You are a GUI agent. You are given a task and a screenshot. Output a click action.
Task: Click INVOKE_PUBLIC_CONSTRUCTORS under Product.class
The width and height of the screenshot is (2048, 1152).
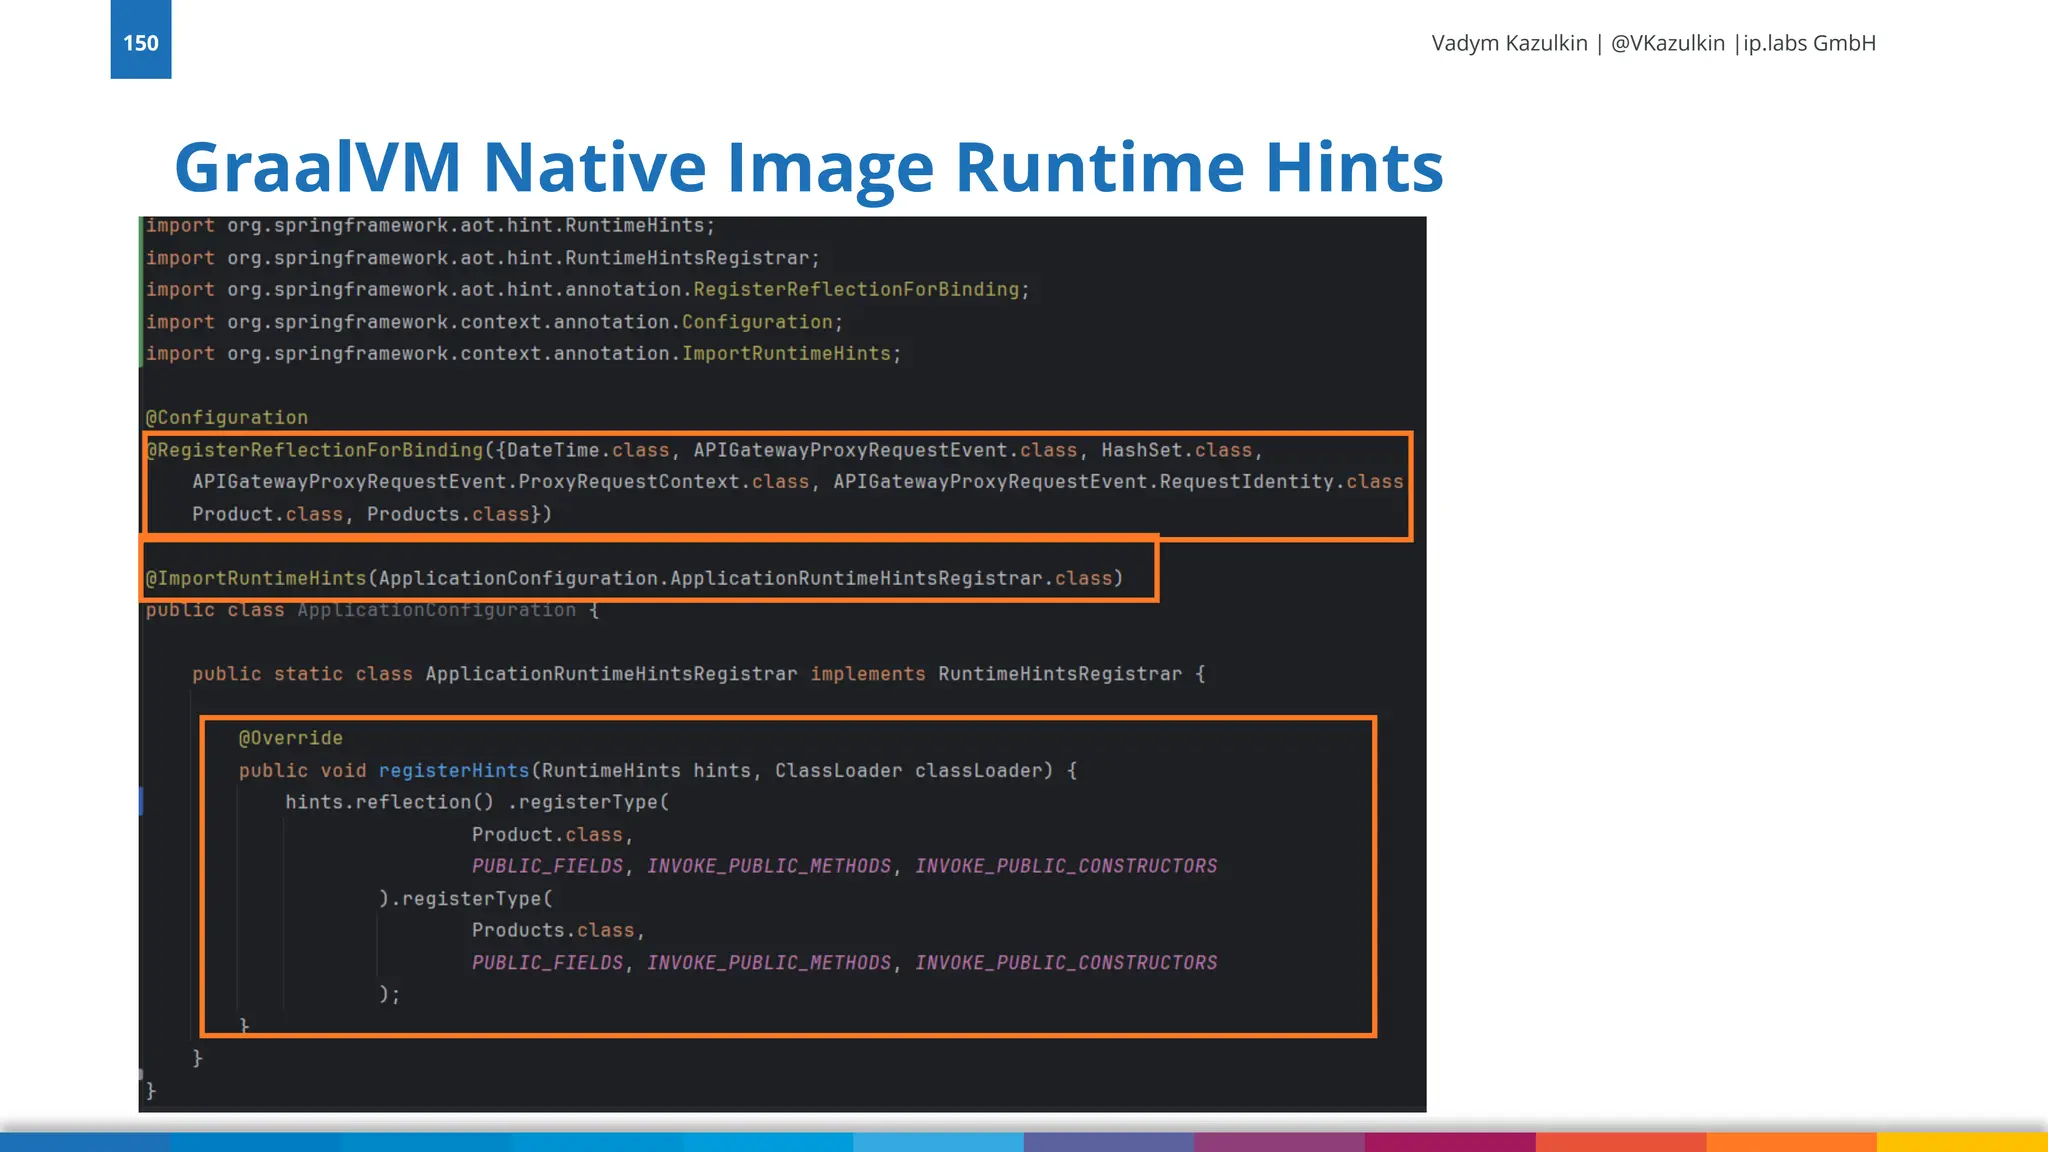tap(1066, 866)
